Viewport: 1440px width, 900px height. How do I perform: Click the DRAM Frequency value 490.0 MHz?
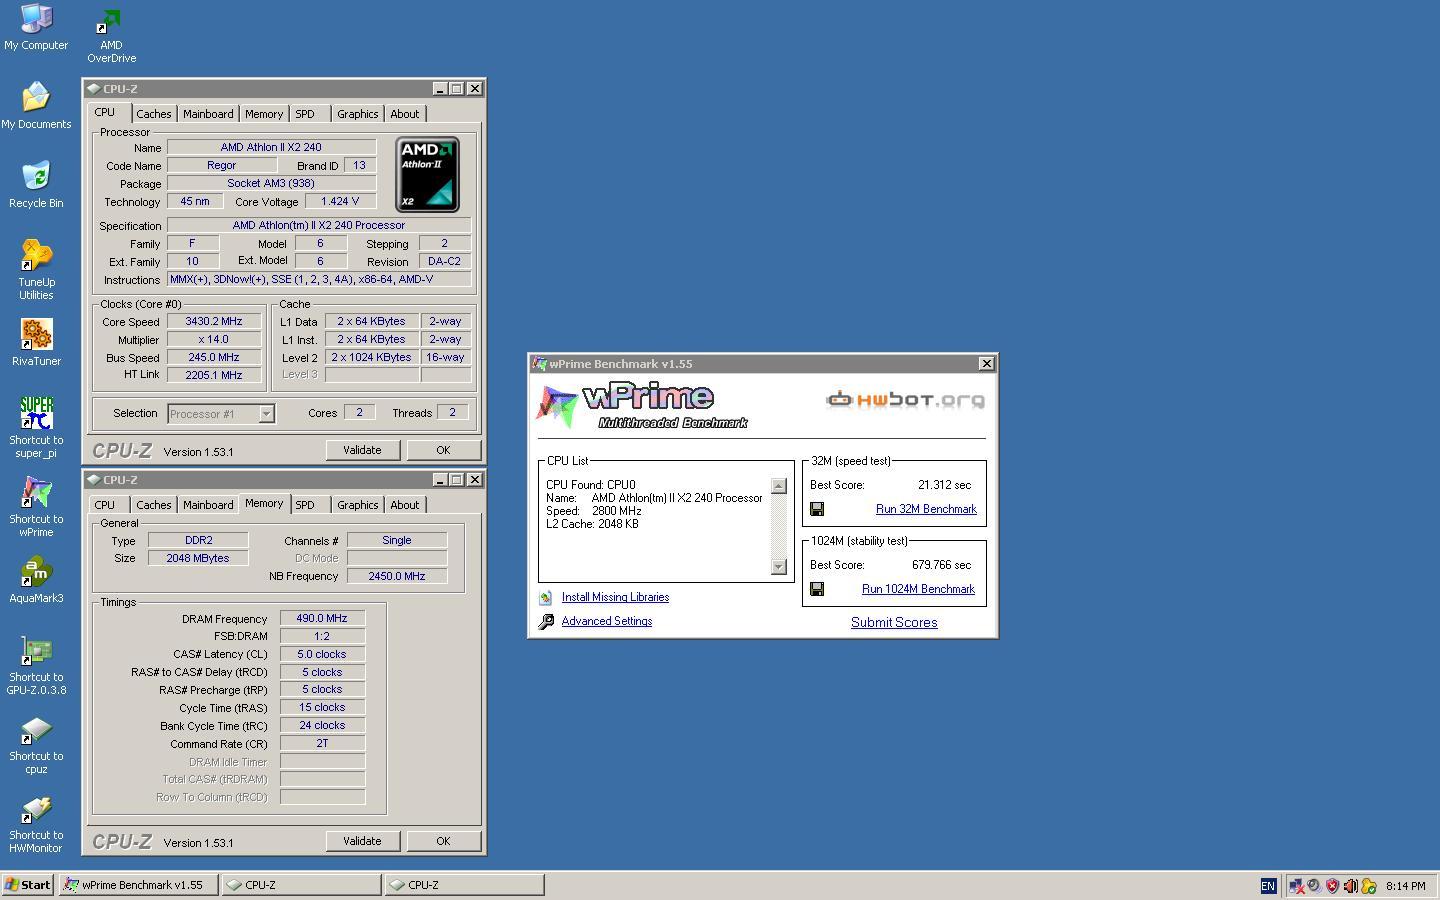(322, 619)
